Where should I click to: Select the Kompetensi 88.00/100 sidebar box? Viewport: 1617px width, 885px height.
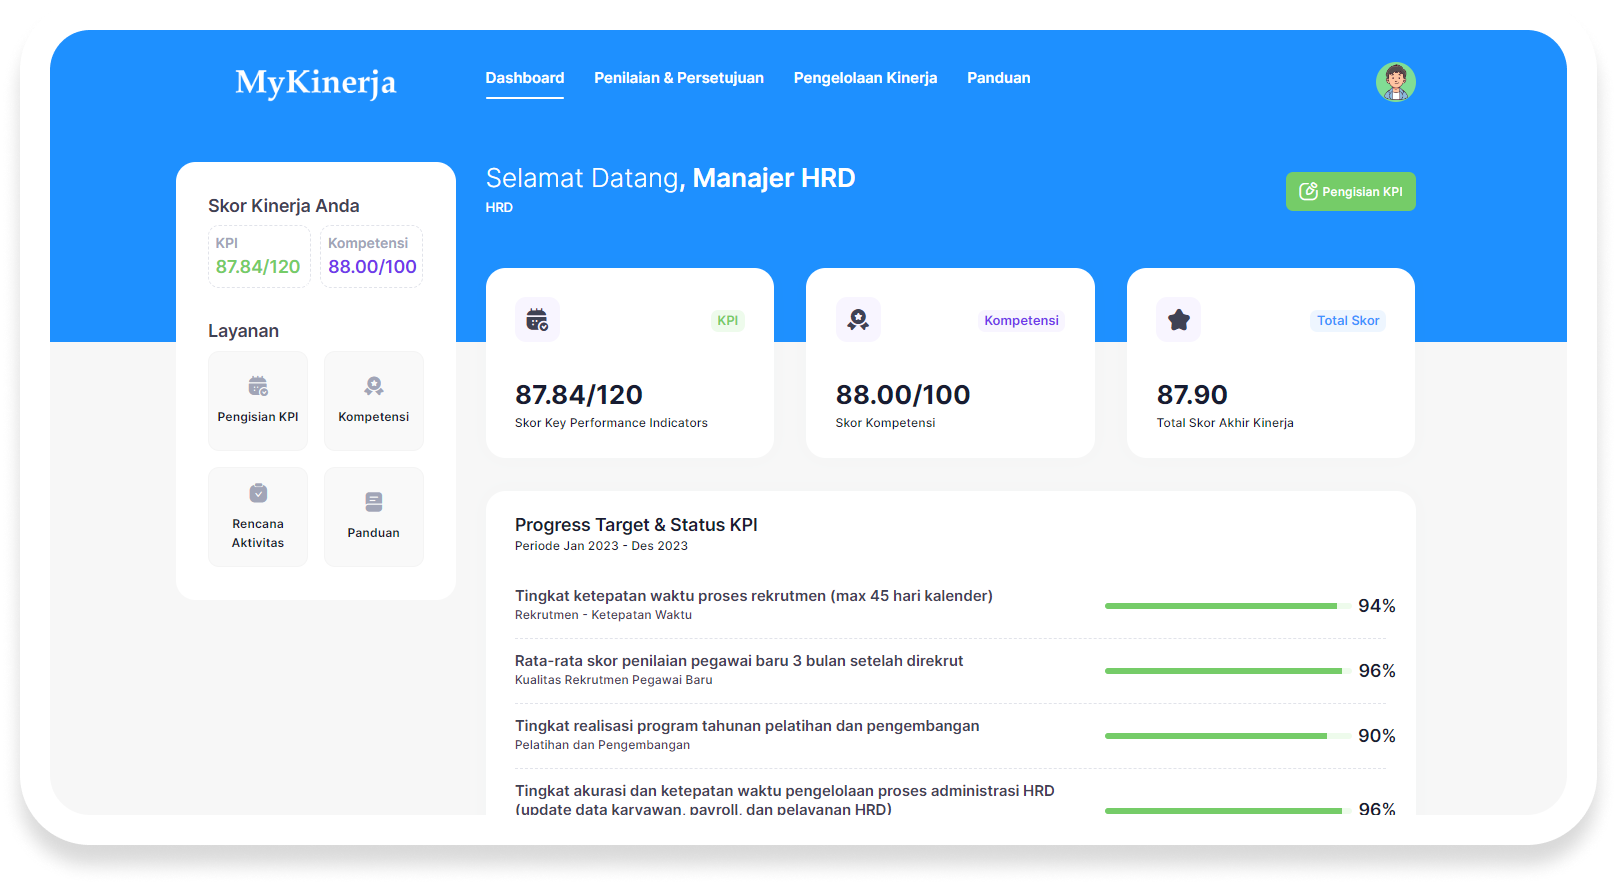point(372,257)
